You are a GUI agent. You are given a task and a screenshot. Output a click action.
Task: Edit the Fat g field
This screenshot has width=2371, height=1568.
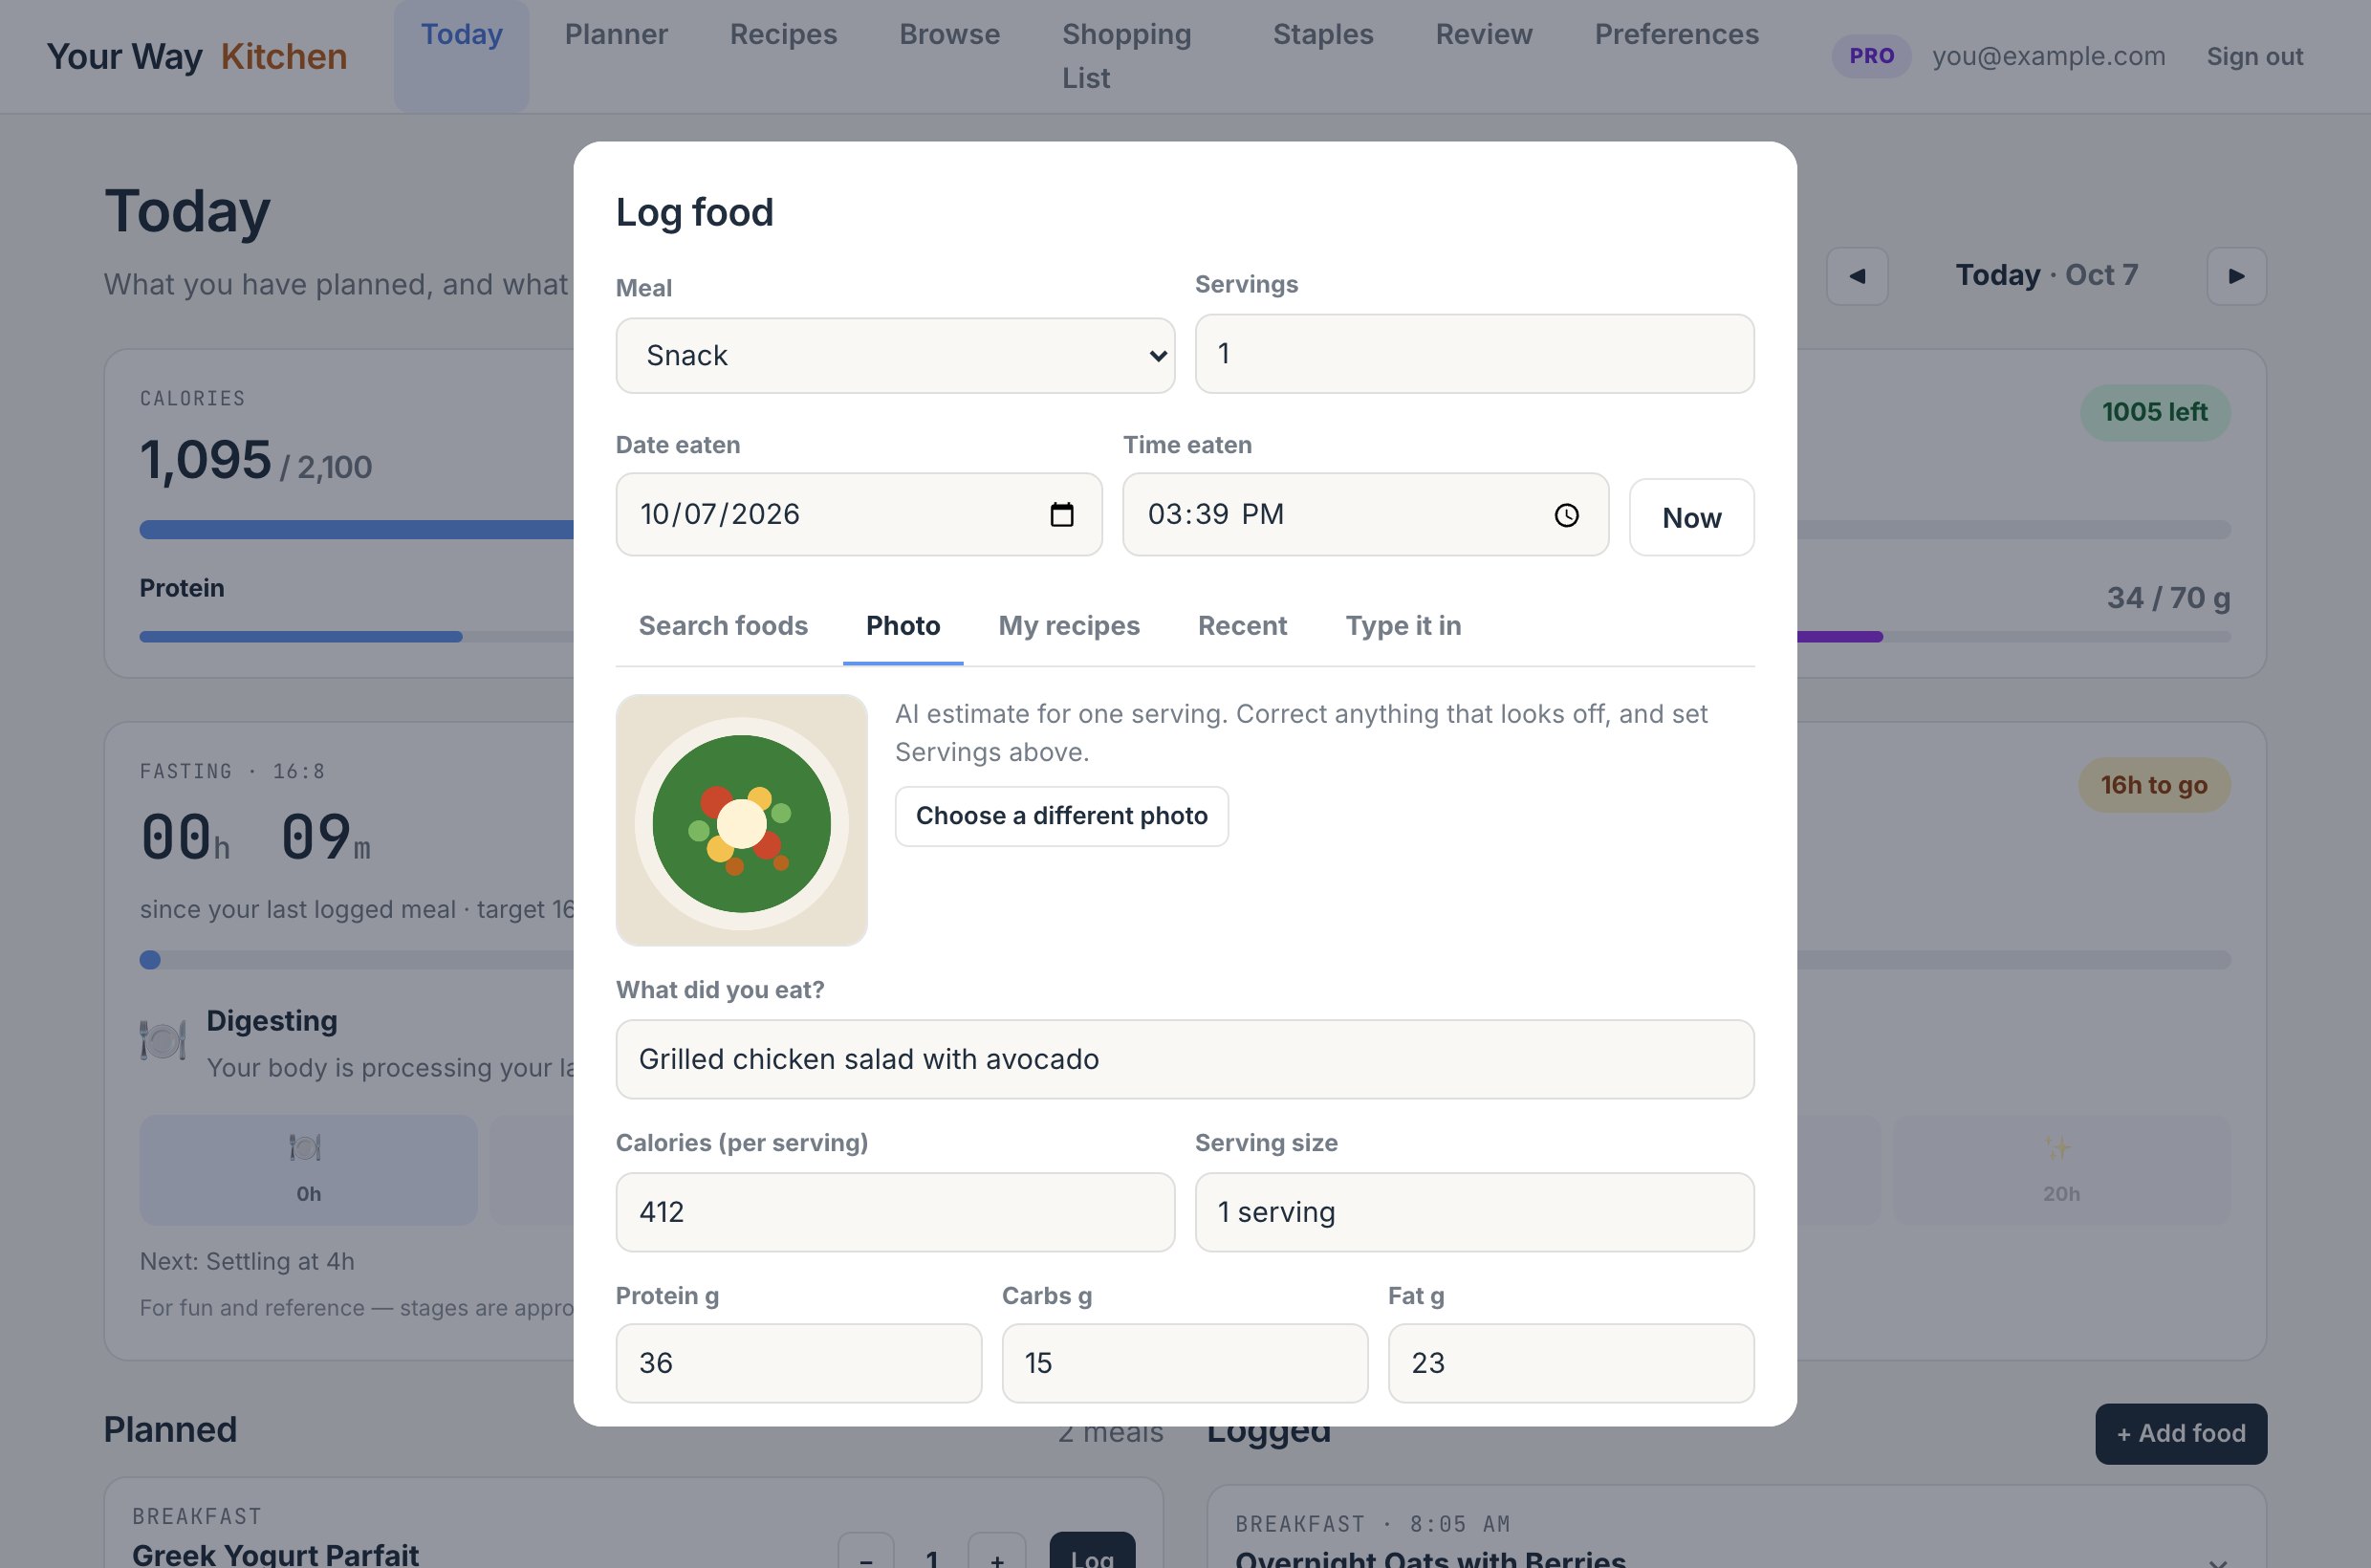point(1570,1363)
